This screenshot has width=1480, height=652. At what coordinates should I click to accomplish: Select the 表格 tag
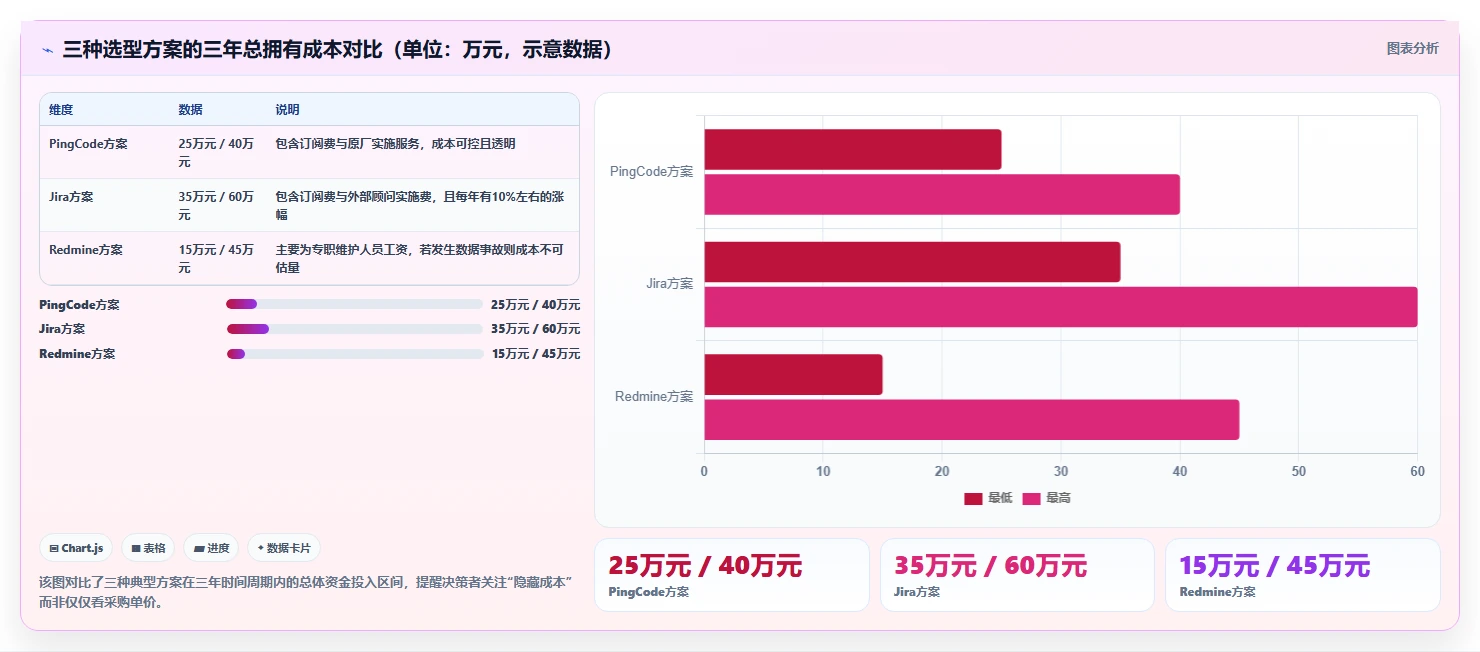tap(148, 548)
